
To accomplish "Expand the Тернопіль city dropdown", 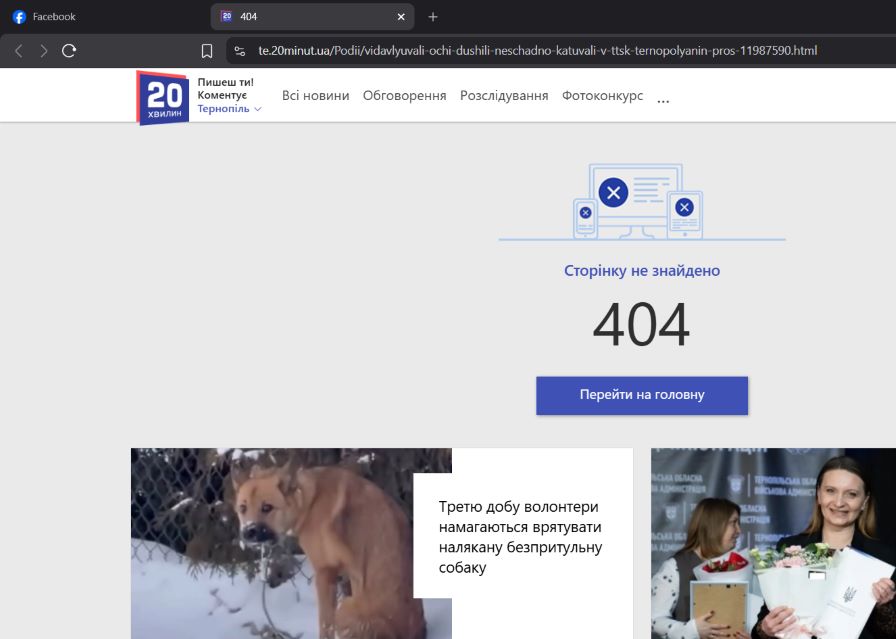I will click(229, 109).
